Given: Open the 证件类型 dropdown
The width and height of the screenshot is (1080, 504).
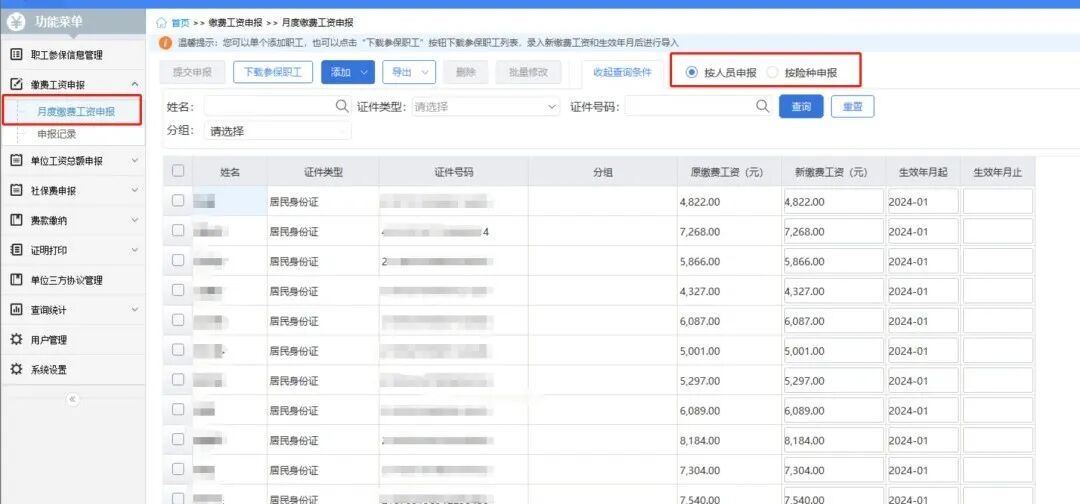Looking at the screenshot, I should 486,107.
